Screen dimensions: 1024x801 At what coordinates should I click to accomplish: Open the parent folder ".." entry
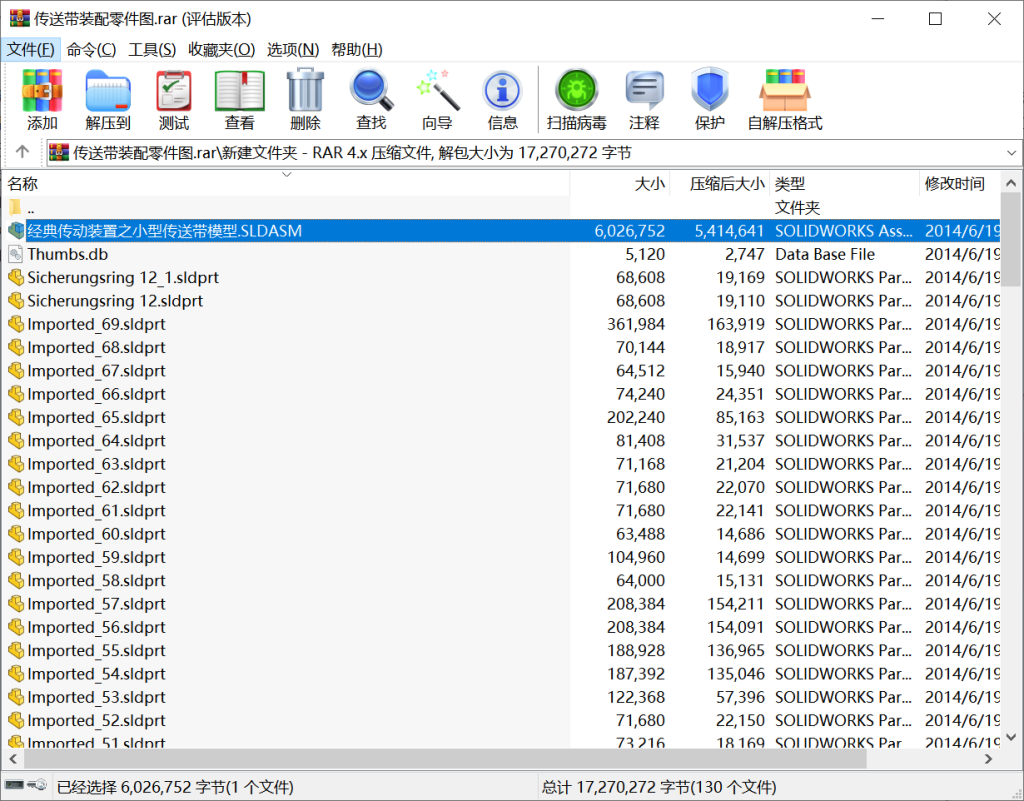[x=31, y=208]
